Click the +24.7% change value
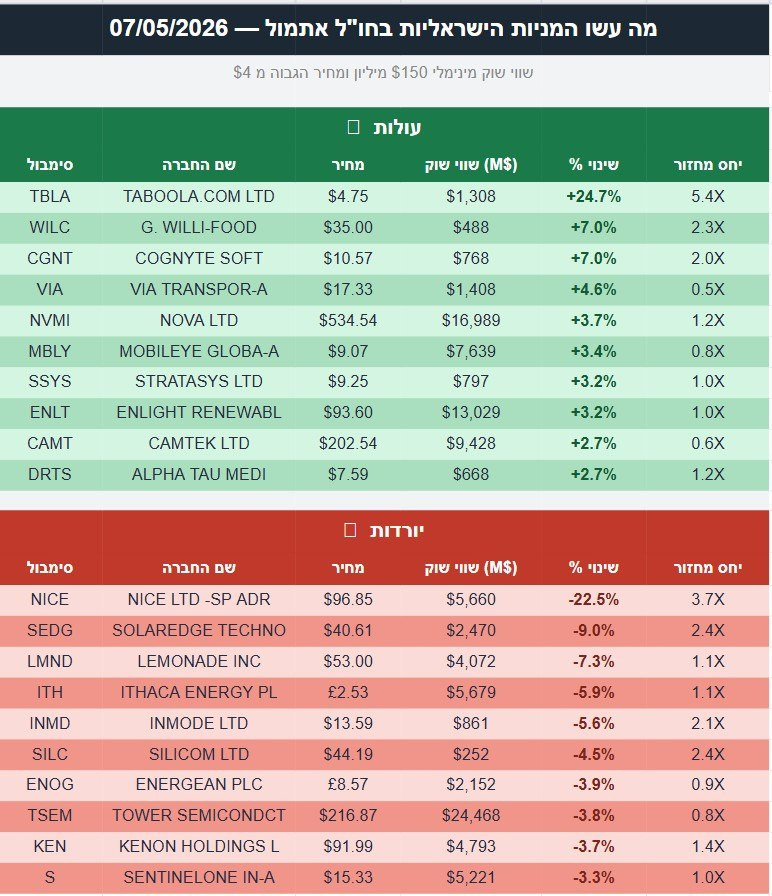The image size is (772, 896). pos(593,197)
